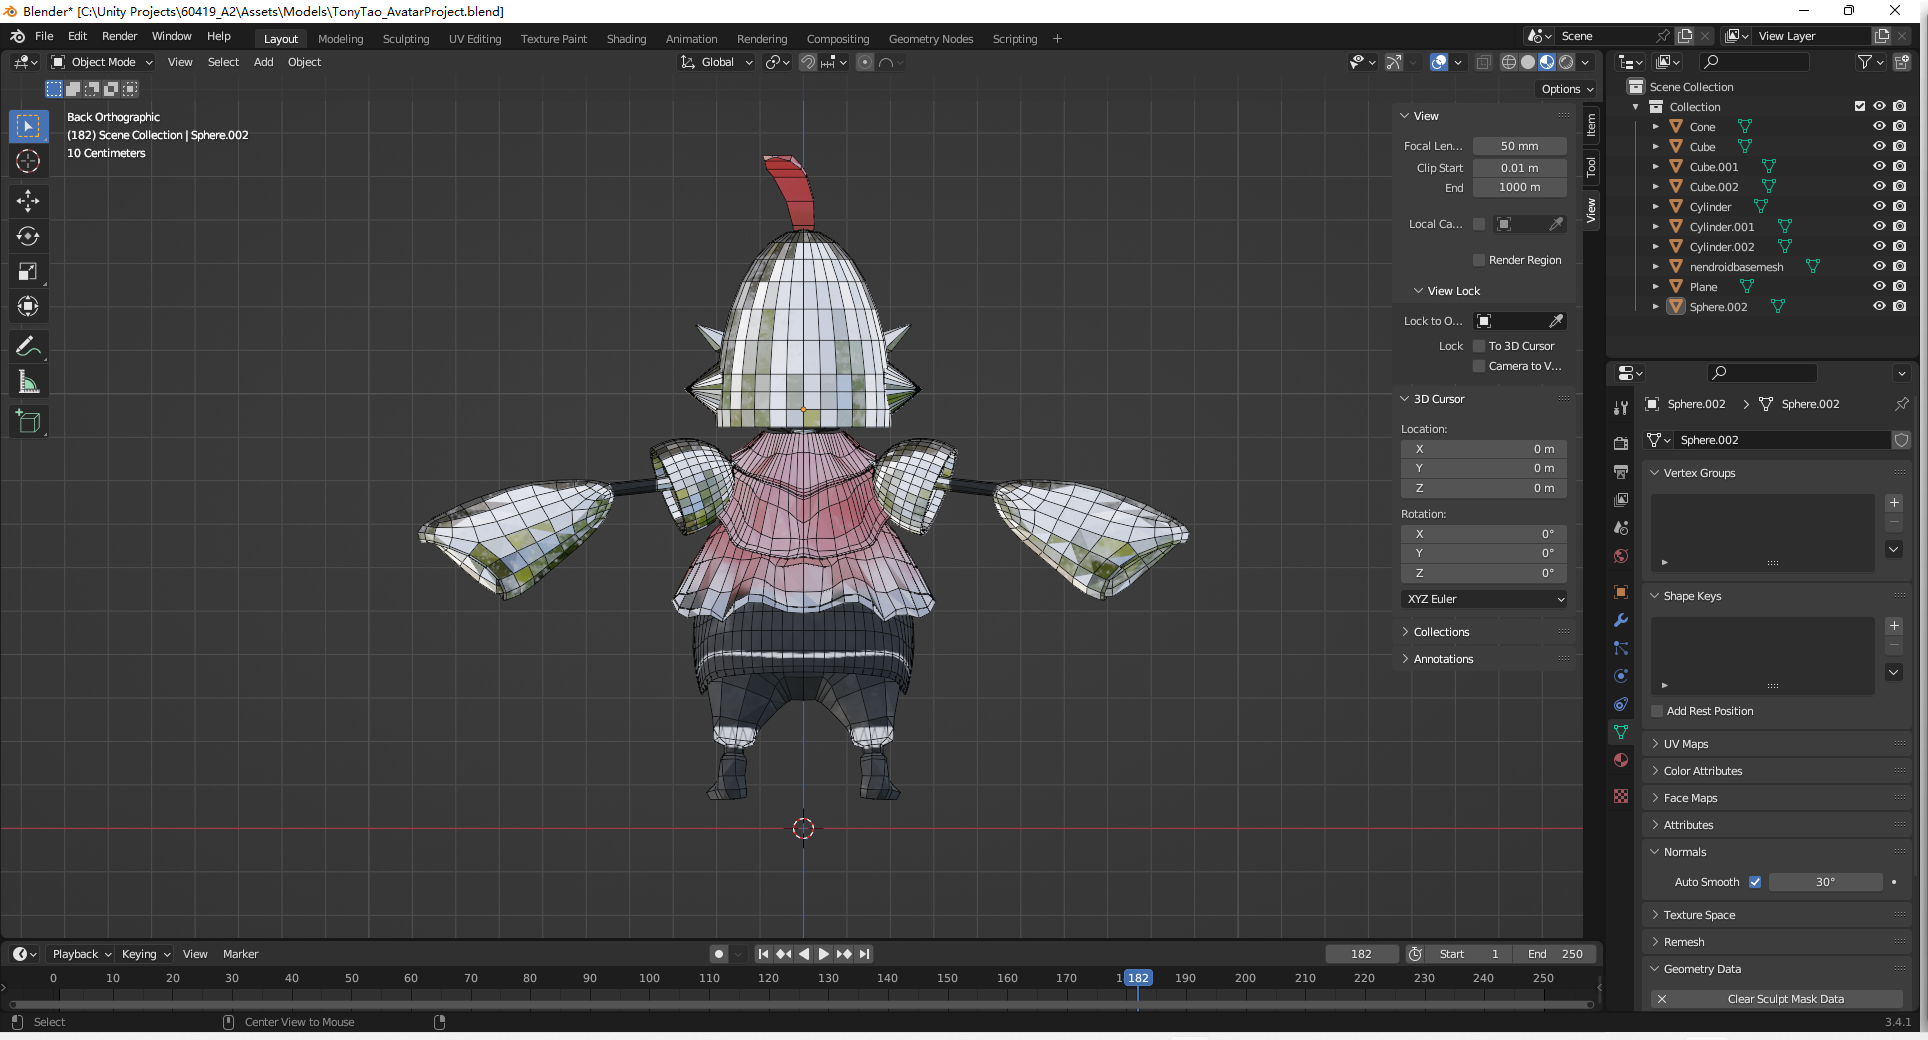
Task: Expand the UV Maps panel
Action: click(1686, 744)
